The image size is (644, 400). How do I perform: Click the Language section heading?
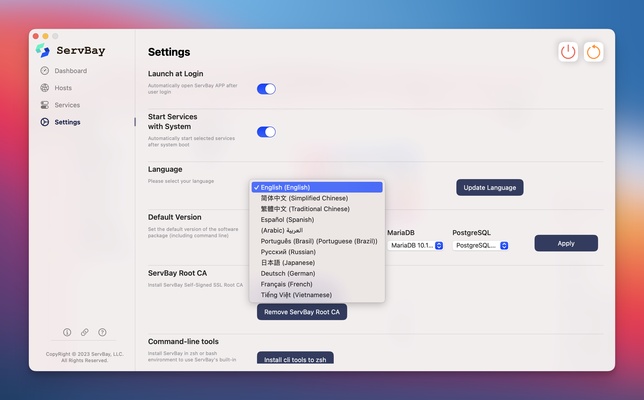tap(165, 169)
